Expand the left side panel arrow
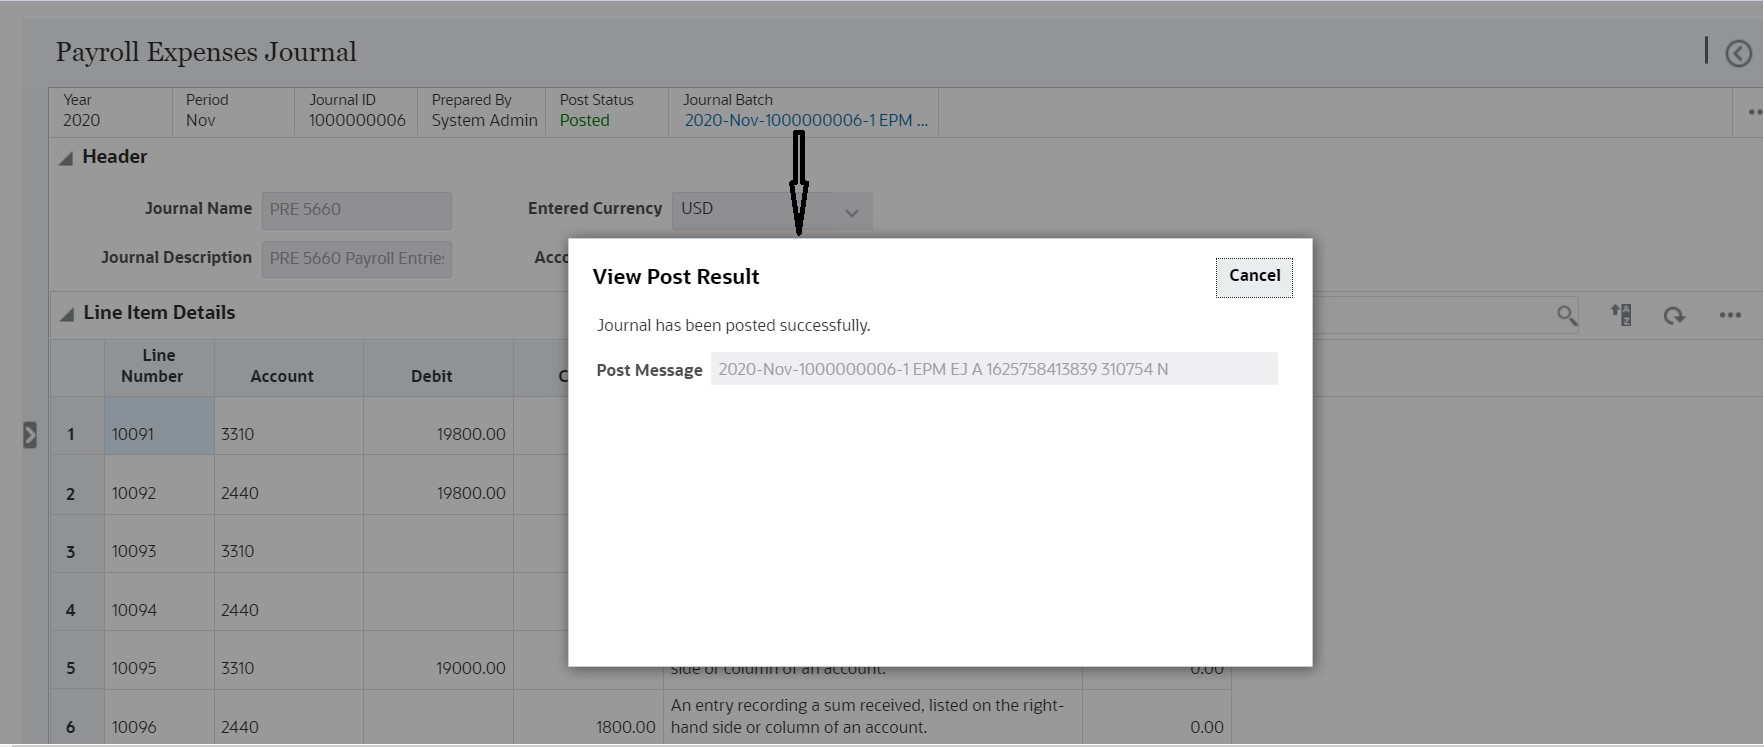 click(x=30, y=435)
